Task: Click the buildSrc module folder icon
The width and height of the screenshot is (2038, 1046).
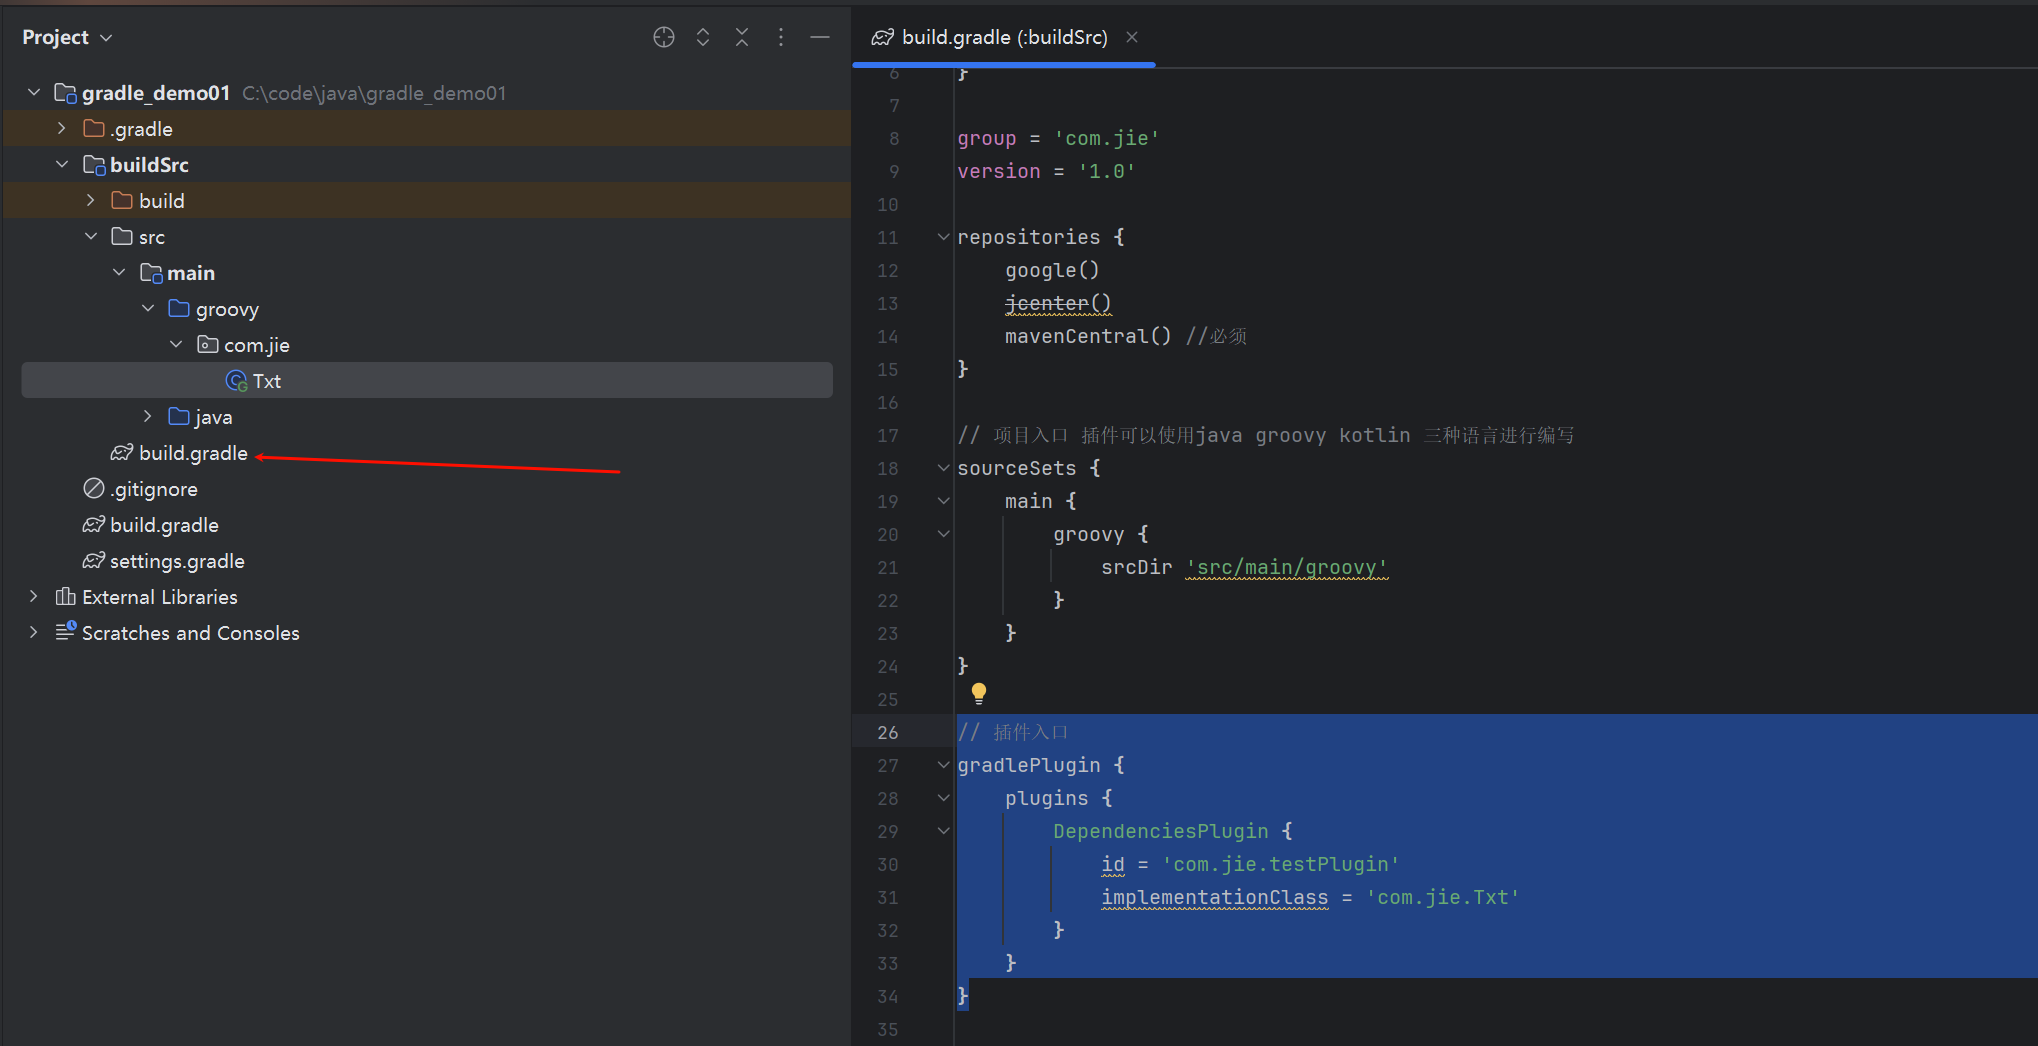Action: (94, 165)
